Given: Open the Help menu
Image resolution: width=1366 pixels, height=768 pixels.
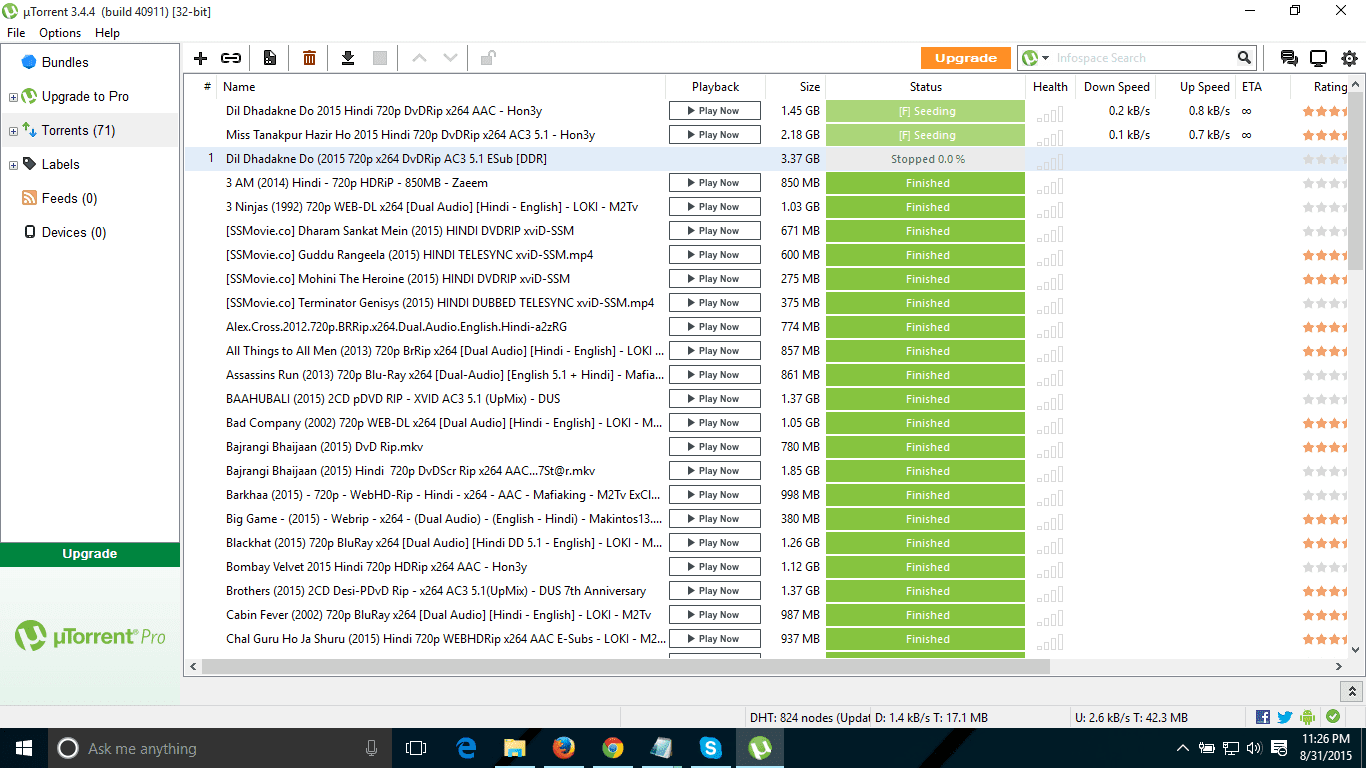Looking at the screenshot, I should 107,33.
